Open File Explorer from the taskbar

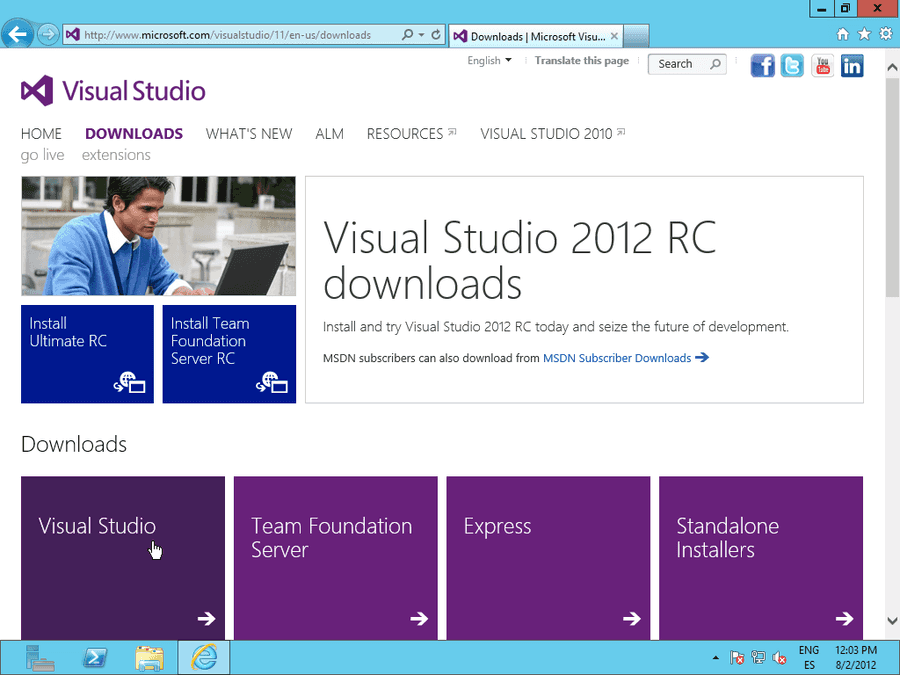click(149, 658)
